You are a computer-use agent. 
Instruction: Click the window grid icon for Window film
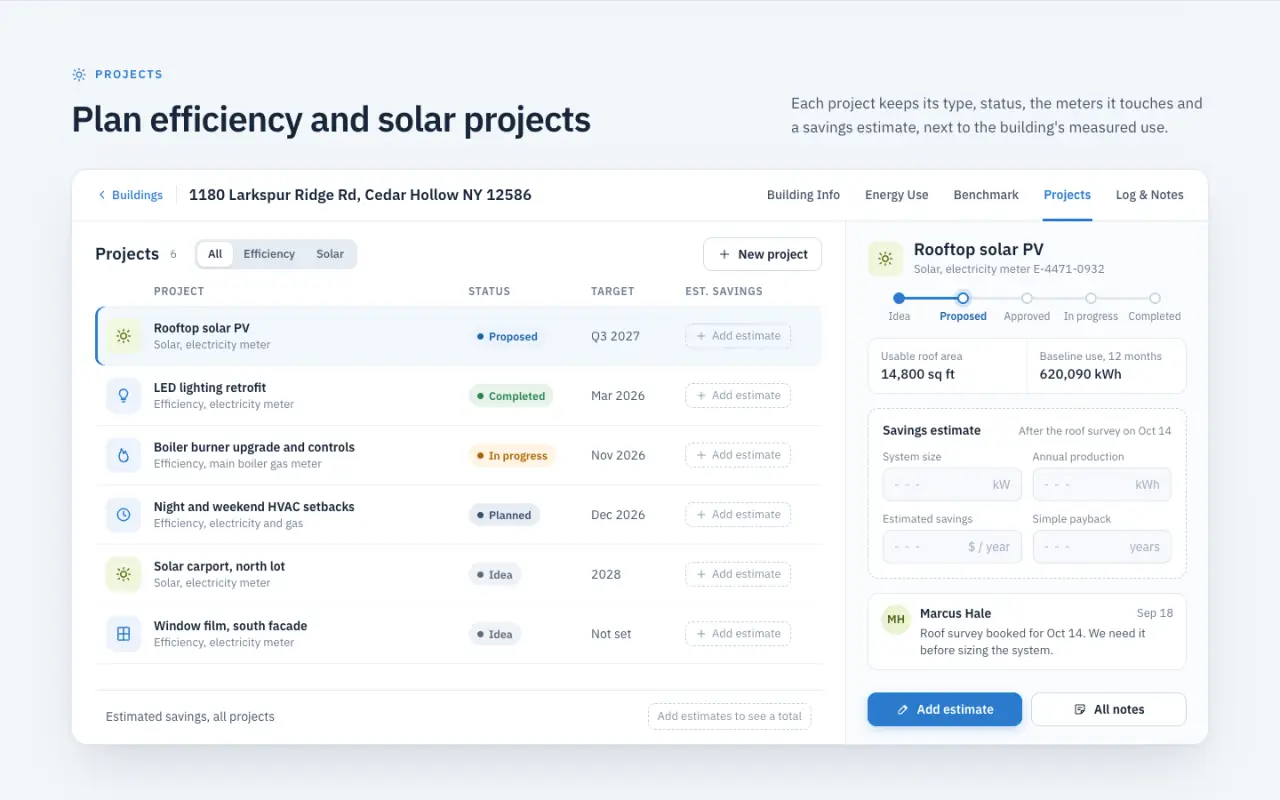point(123,634)
